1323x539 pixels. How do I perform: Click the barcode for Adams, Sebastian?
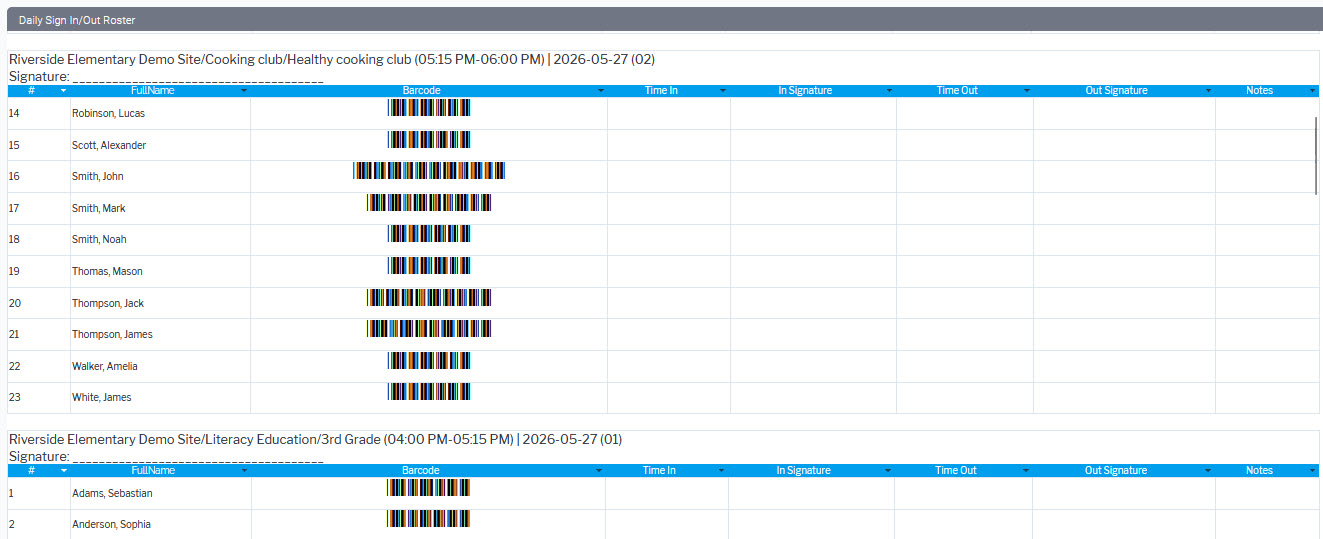428,488
